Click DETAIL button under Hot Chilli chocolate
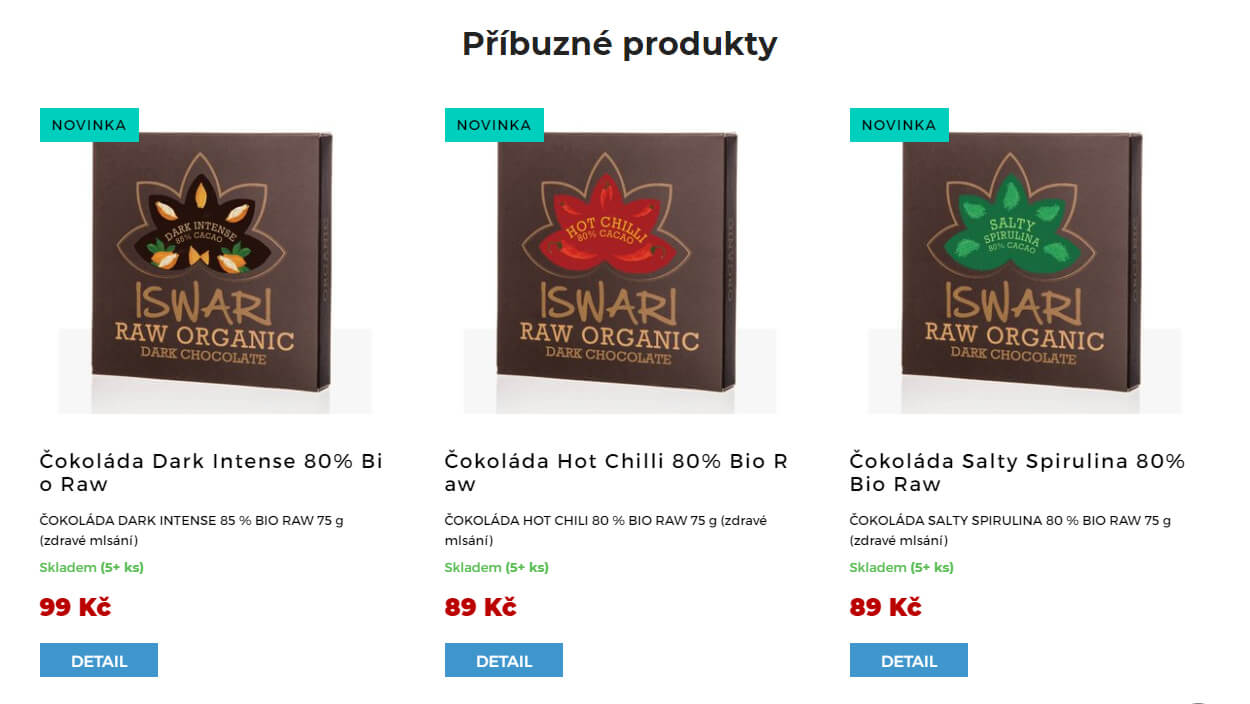Image resolution: width=1250 pixels, height=704 pixels. (504, 660)
